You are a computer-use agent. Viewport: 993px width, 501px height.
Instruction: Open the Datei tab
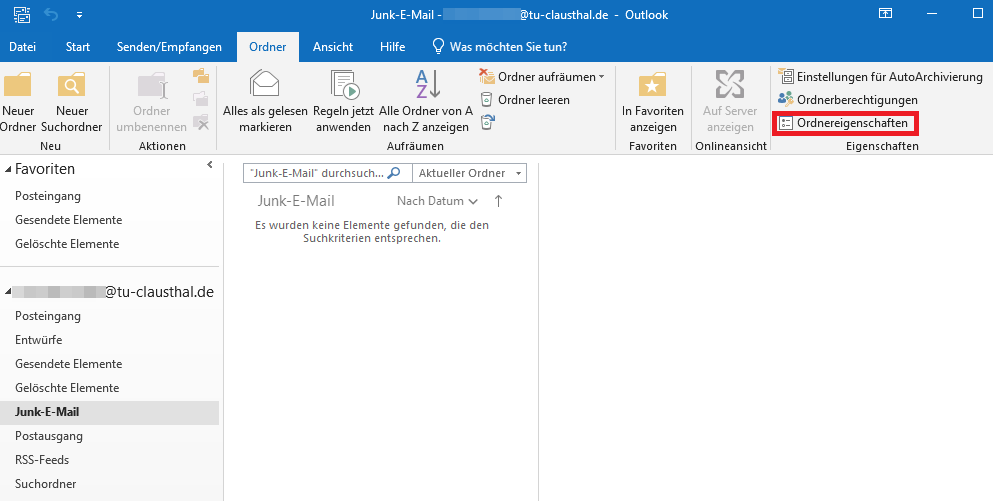22,46
